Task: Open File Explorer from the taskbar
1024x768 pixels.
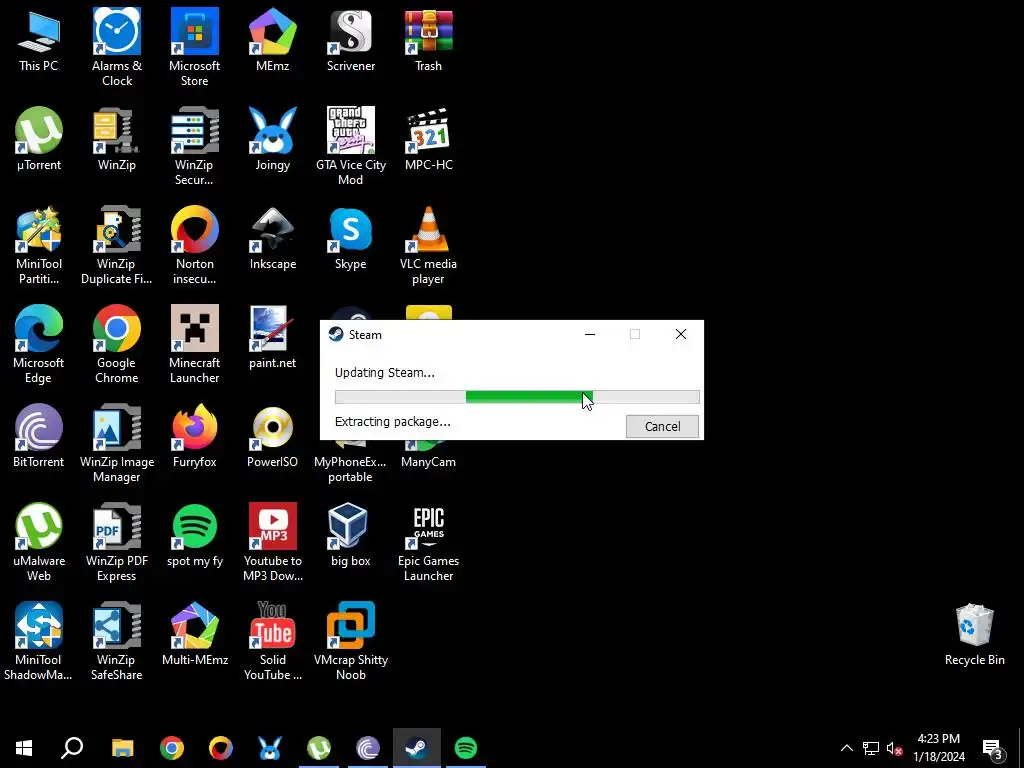Action: (122, 748)
